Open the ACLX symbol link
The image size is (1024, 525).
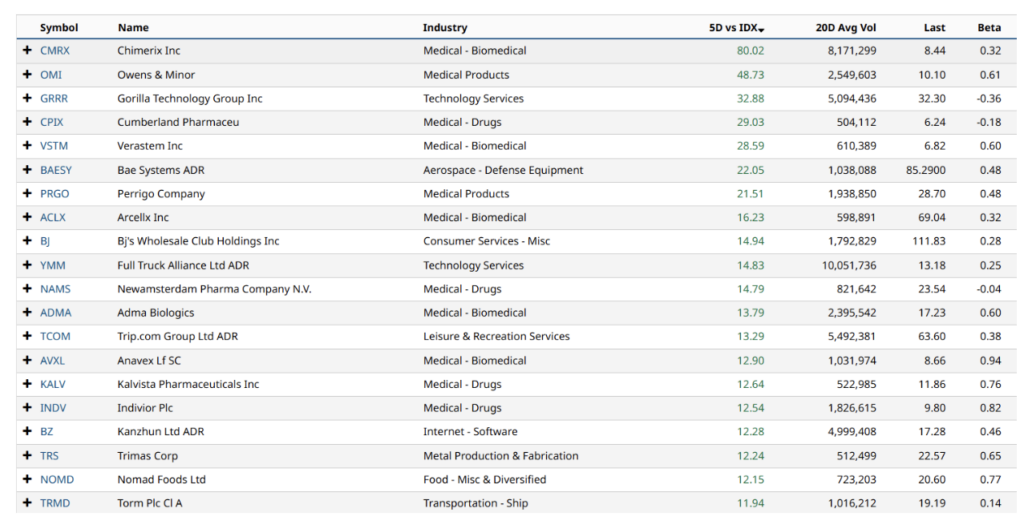[53, 217]
